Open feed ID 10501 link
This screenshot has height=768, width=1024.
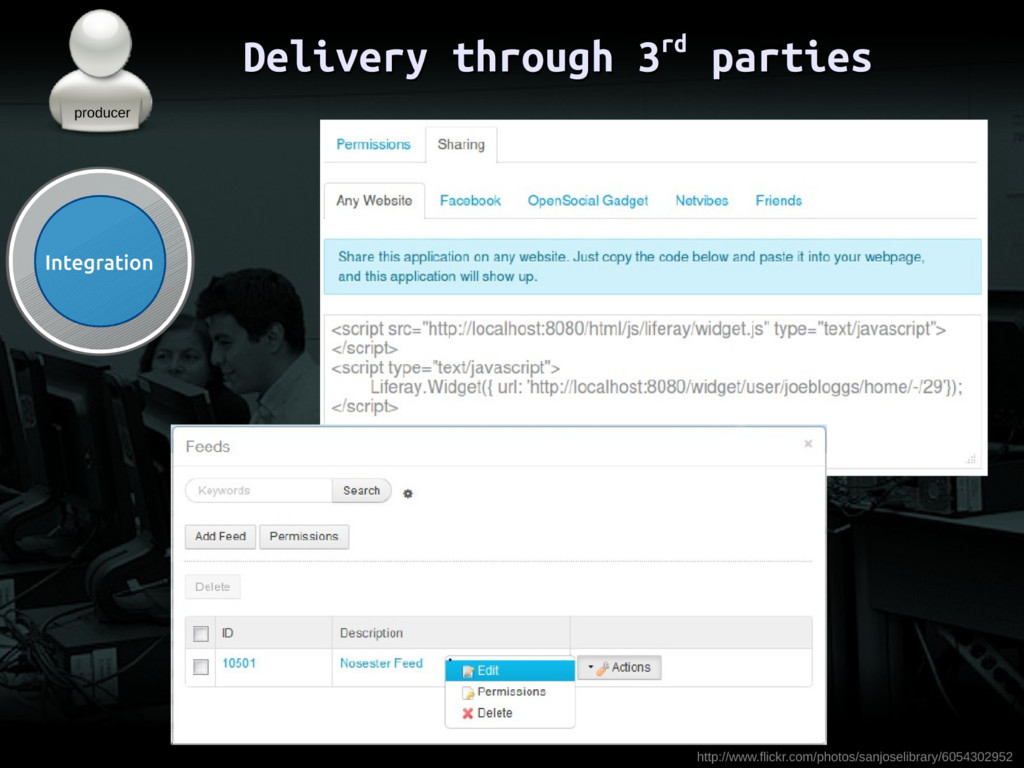(x=239, y=664)
